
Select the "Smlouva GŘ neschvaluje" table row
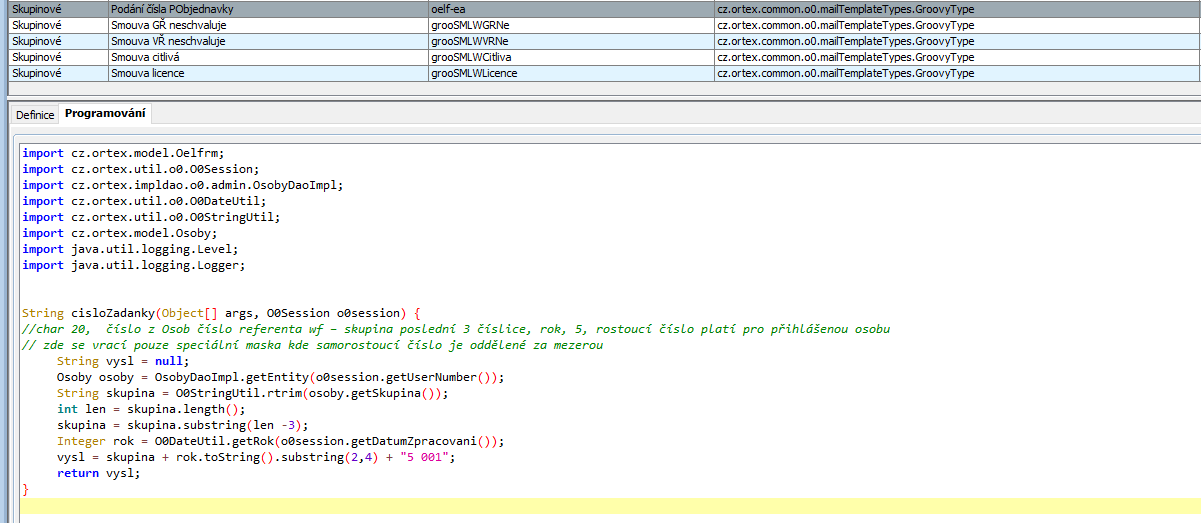[168, 25]
